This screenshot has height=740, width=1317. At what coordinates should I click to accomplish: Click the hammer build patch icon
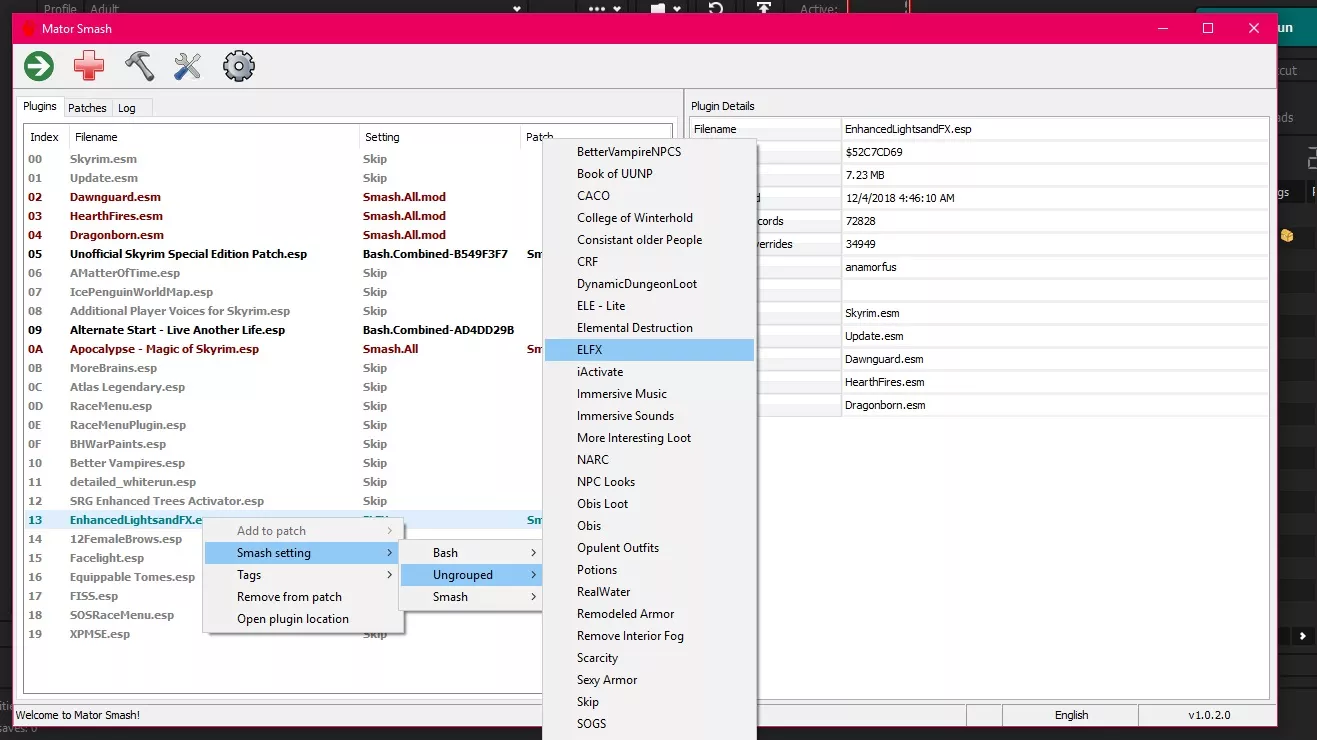coord(139,67)
